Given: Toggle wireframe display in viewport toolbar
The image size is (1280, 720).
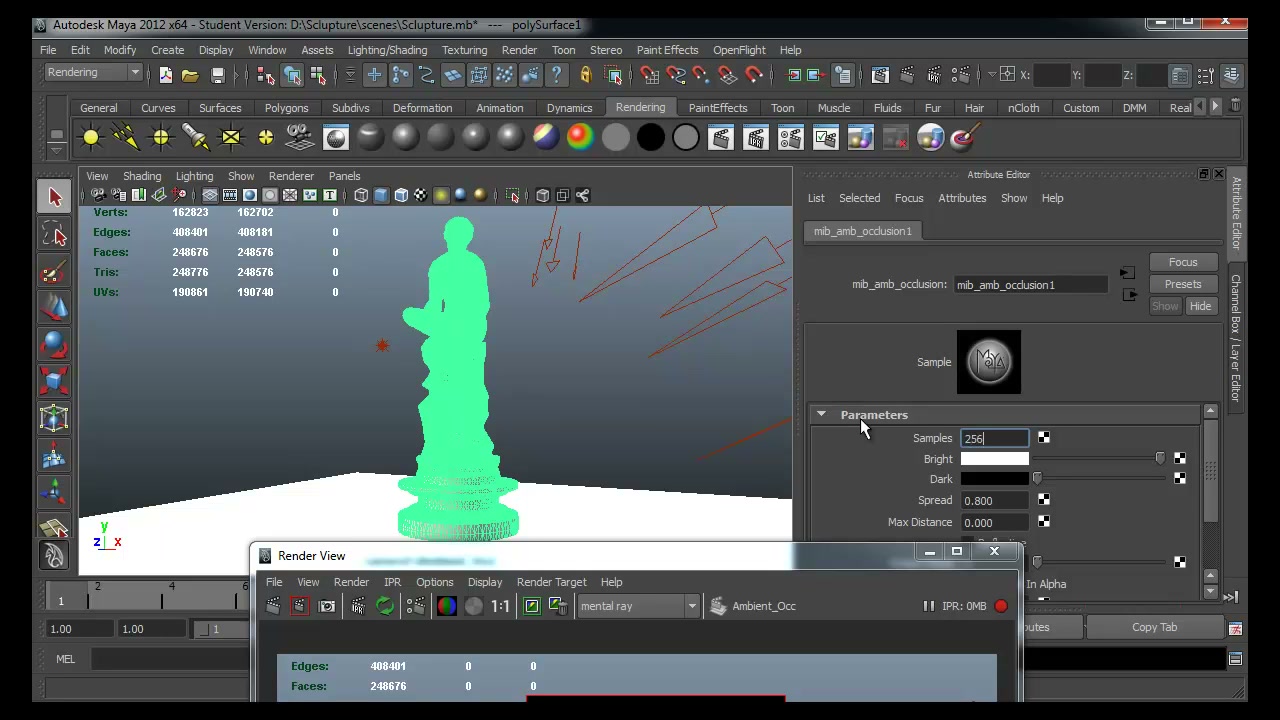Looking at the screenshot, I should pyautogui.click(x=361, y=195).
